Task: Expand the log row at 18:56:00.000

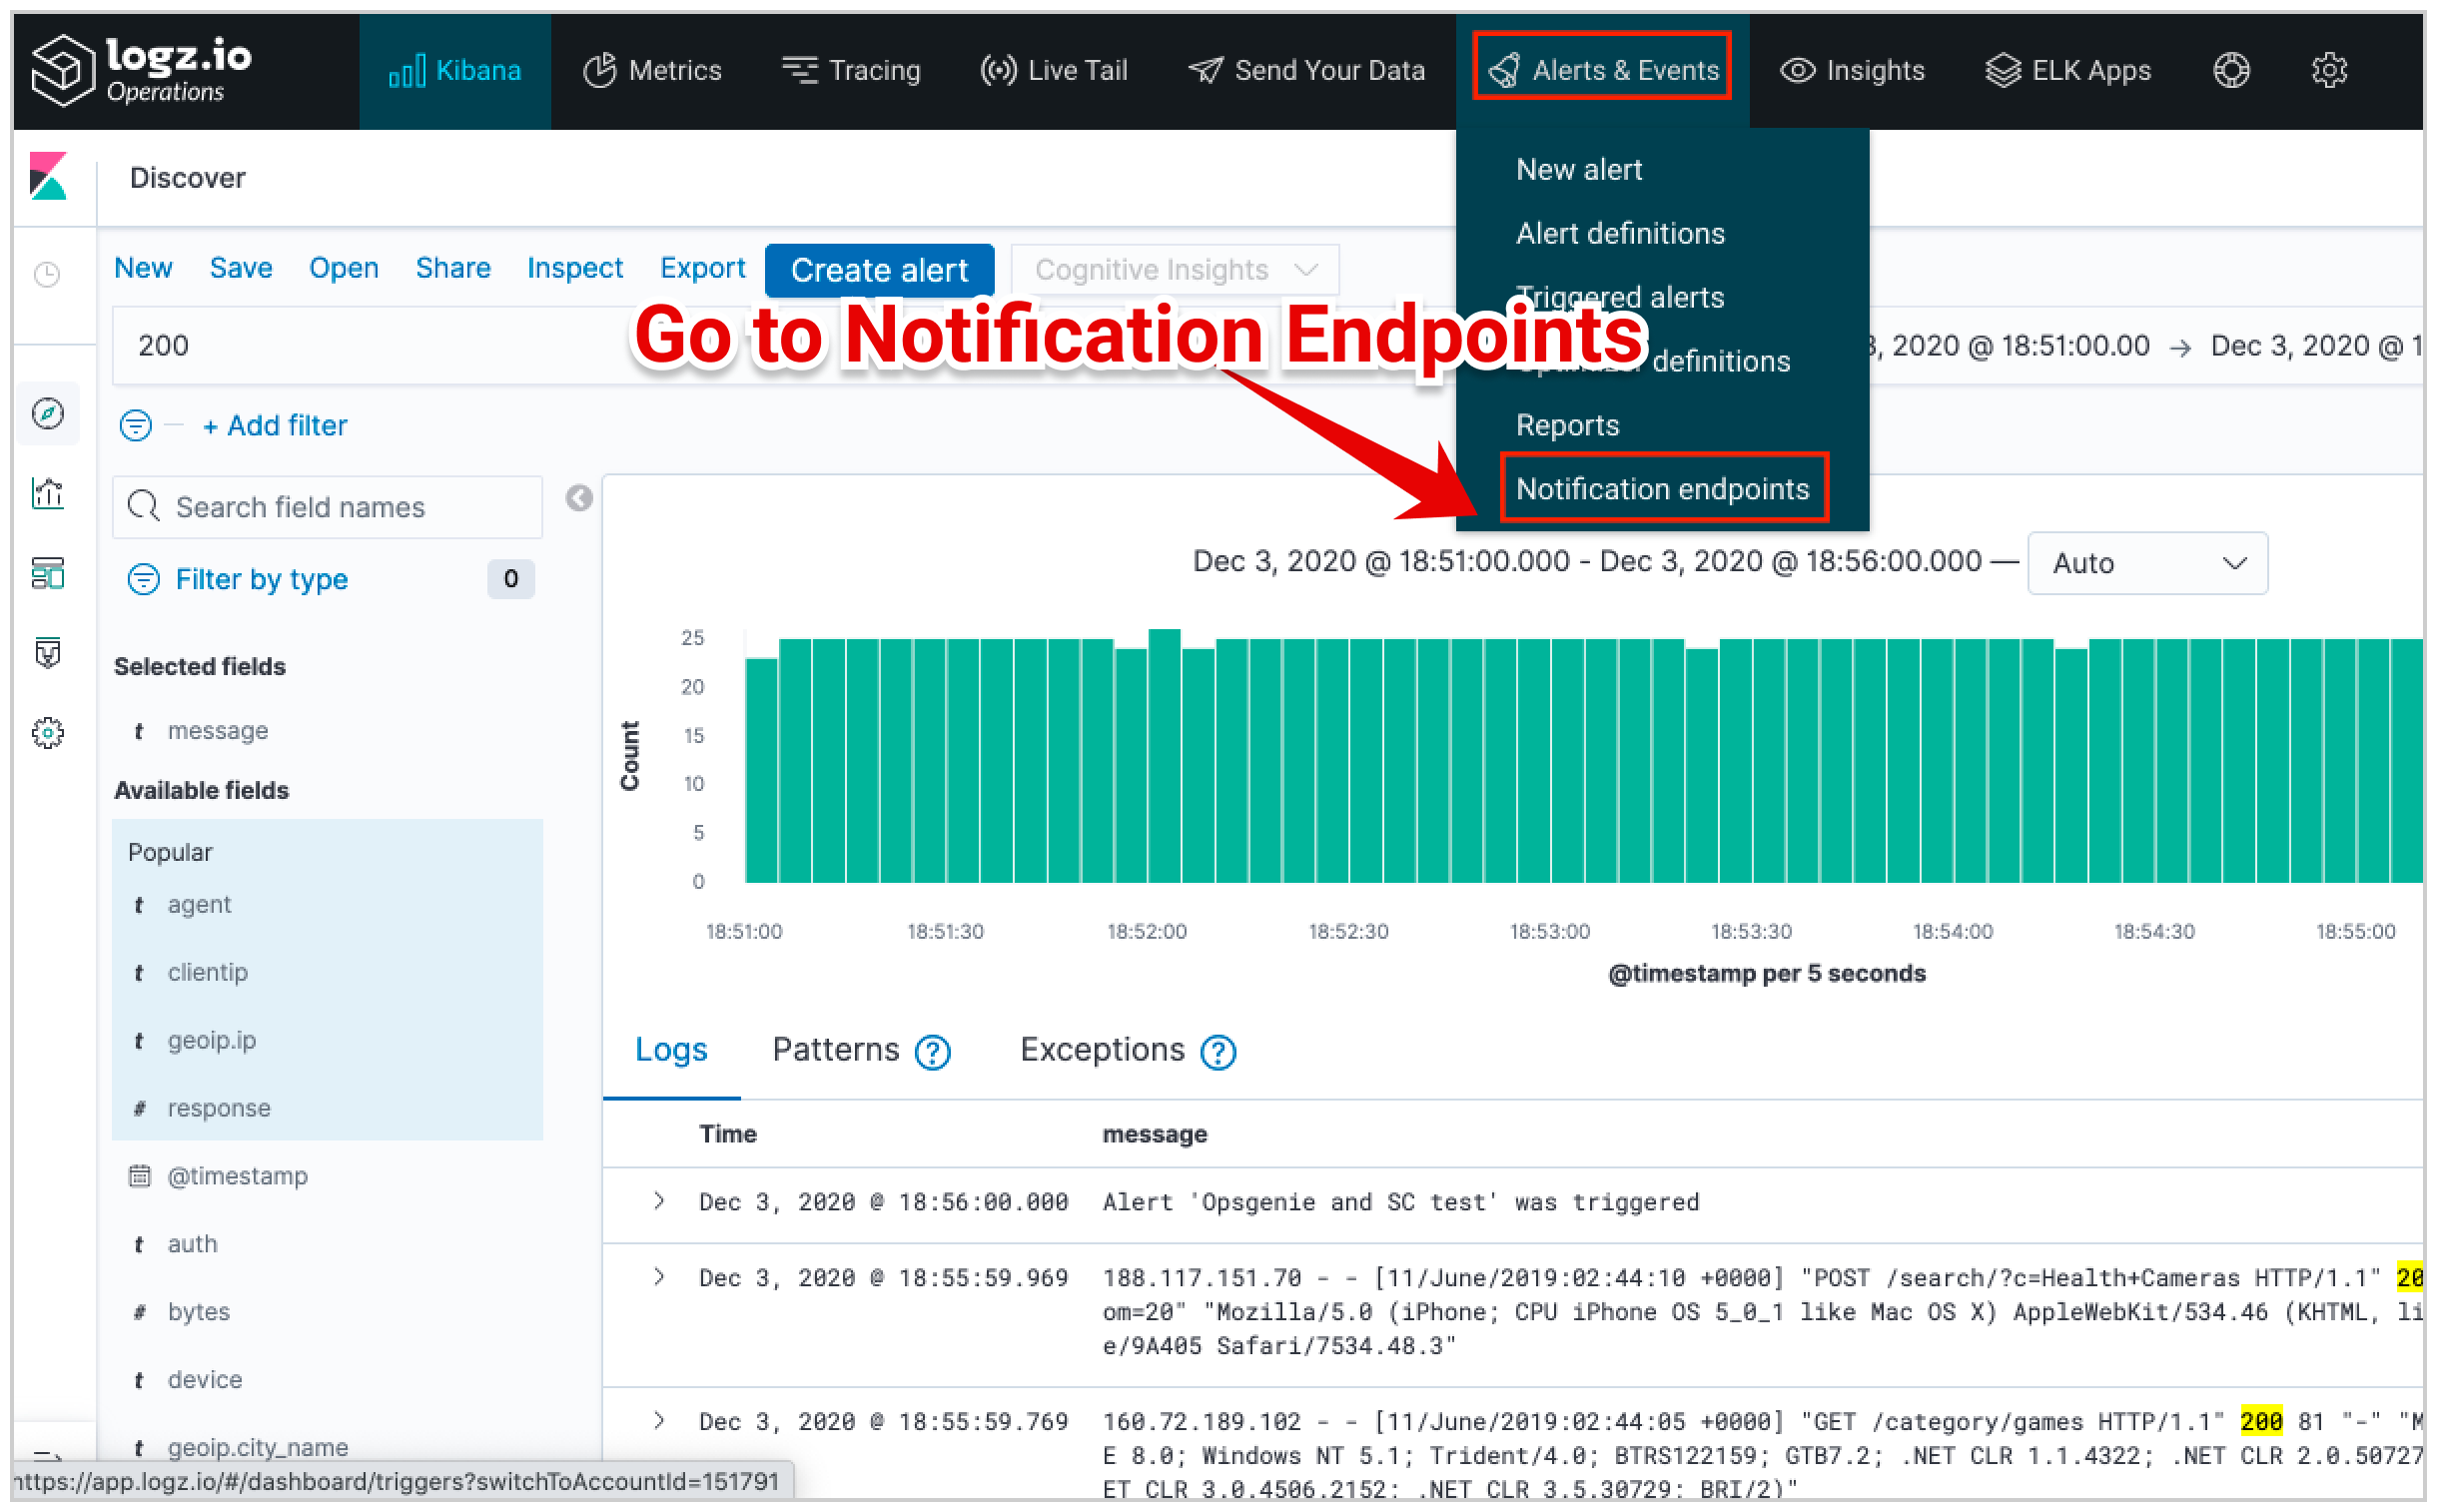Action: pyautogui.click(x=658, y=1201)
